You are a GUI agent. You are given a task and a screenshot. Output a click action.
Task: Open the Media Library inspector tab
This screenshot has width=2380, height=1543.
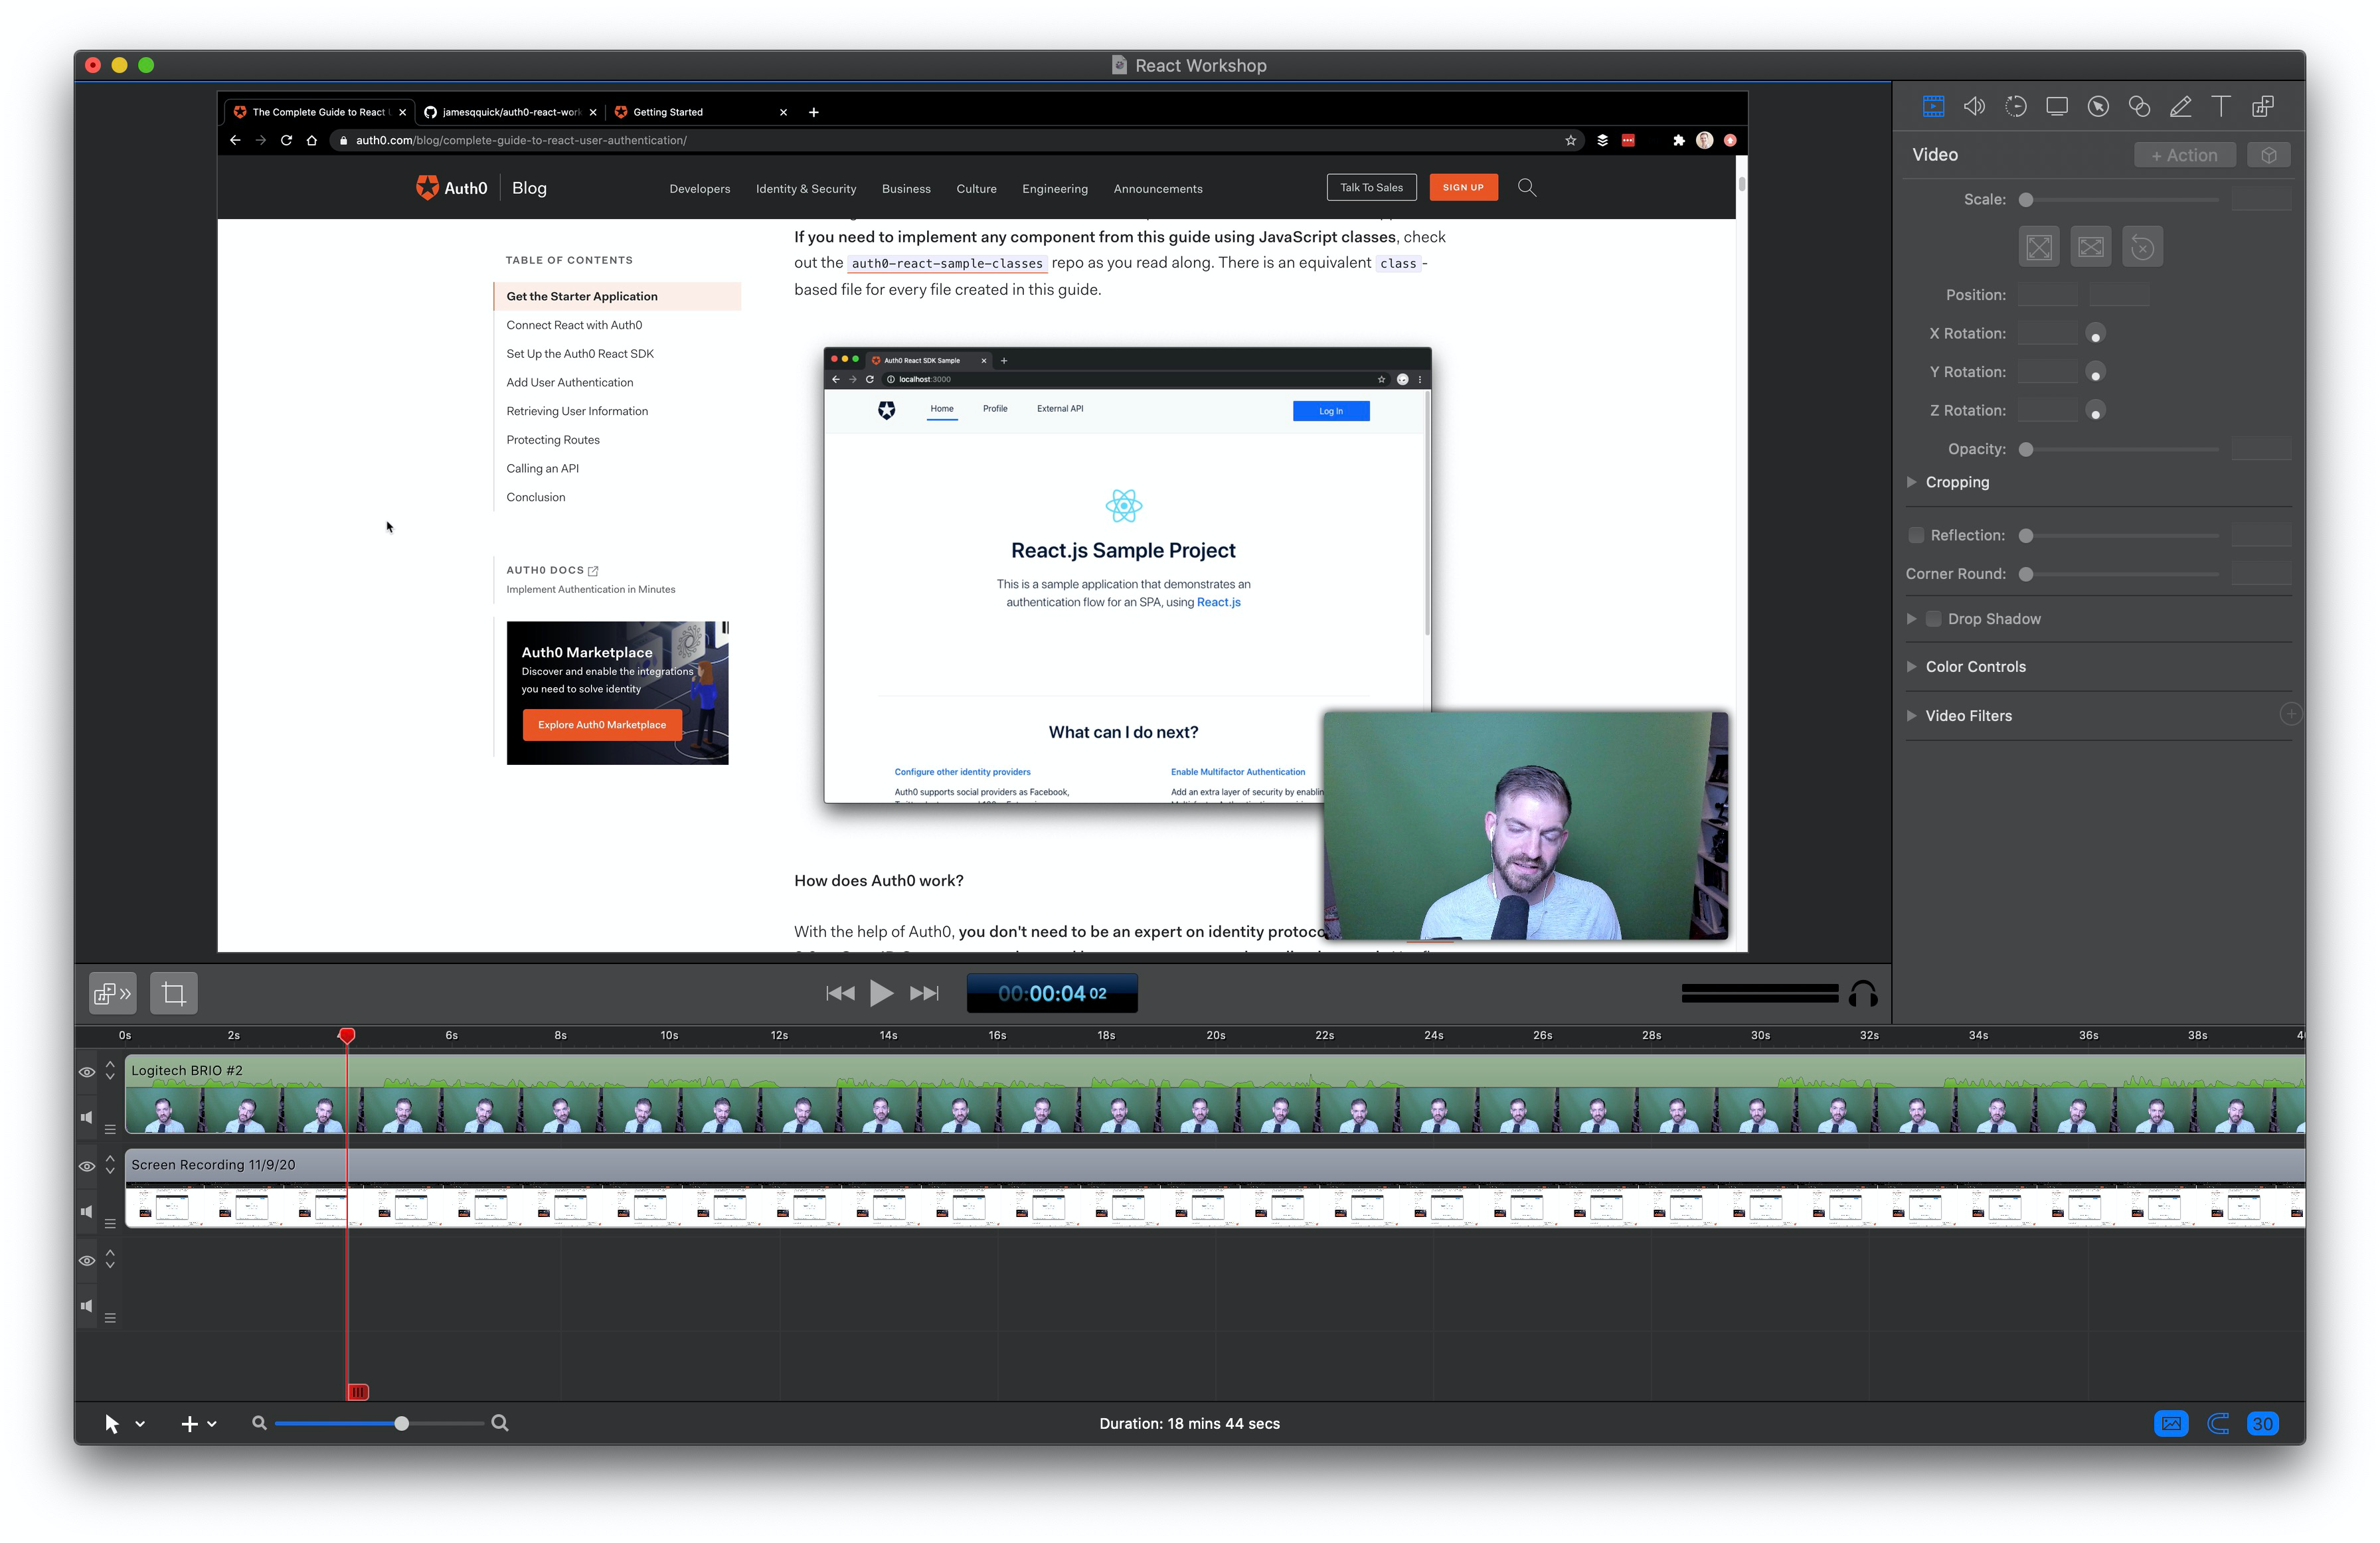[x=2263, y=106]
